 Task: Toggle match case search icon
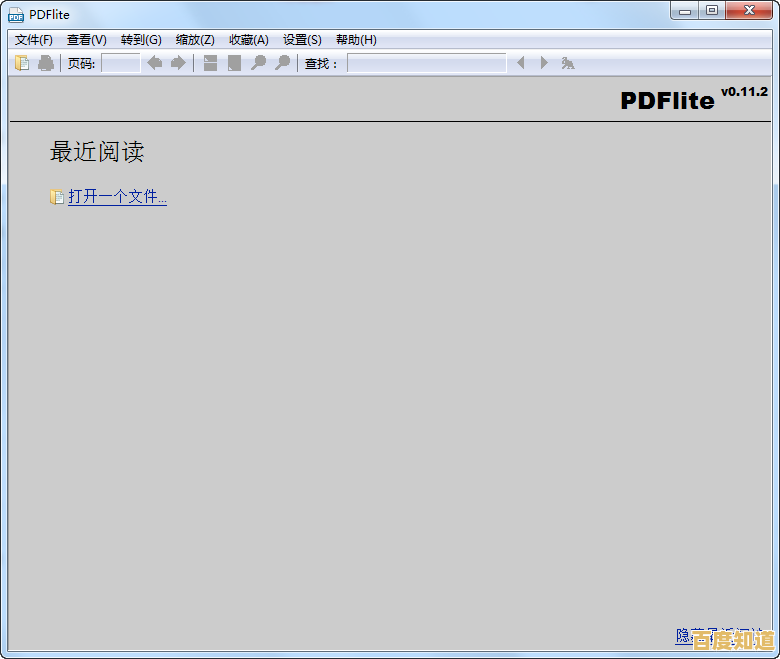pos(568,63)
